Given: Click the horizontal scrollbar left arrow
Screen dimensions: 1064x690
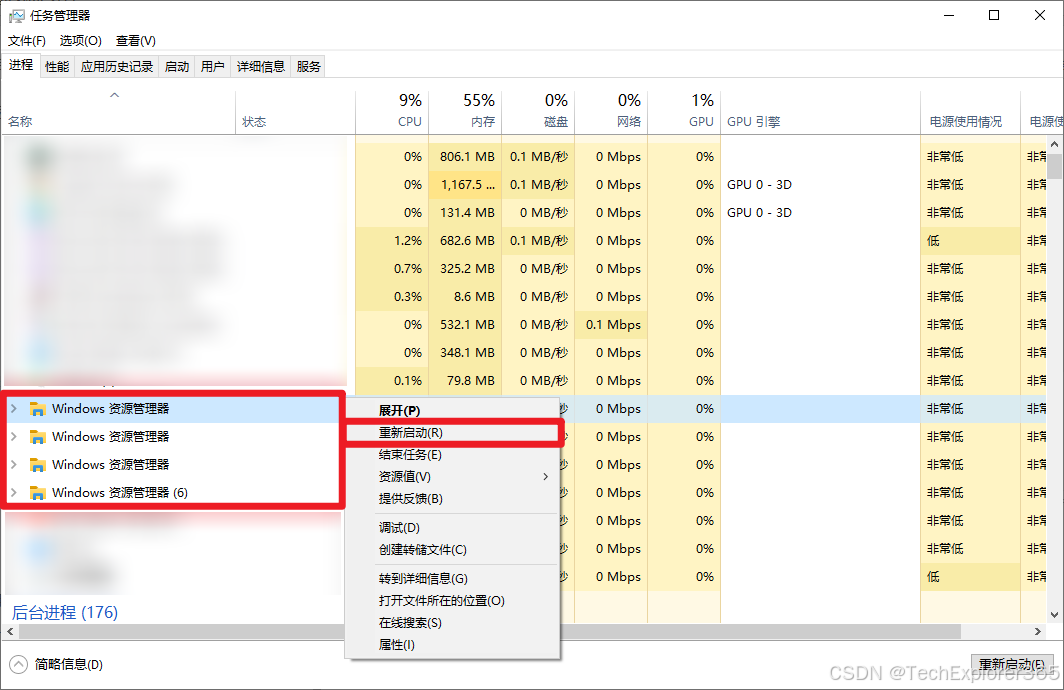Looking at the screenshot, I should click(x=10, y=632).
